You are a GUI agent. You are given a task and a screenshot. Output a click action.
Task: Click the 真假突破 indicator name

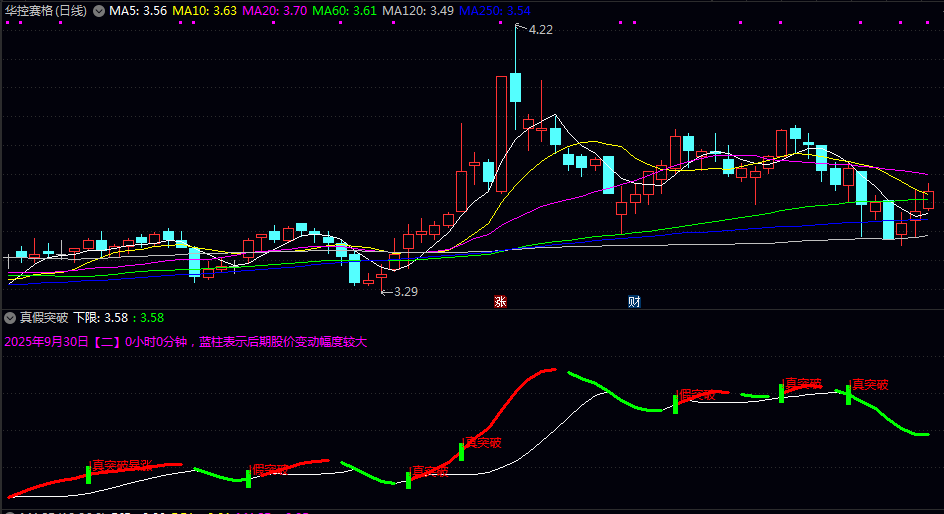[x=44, y=318]
